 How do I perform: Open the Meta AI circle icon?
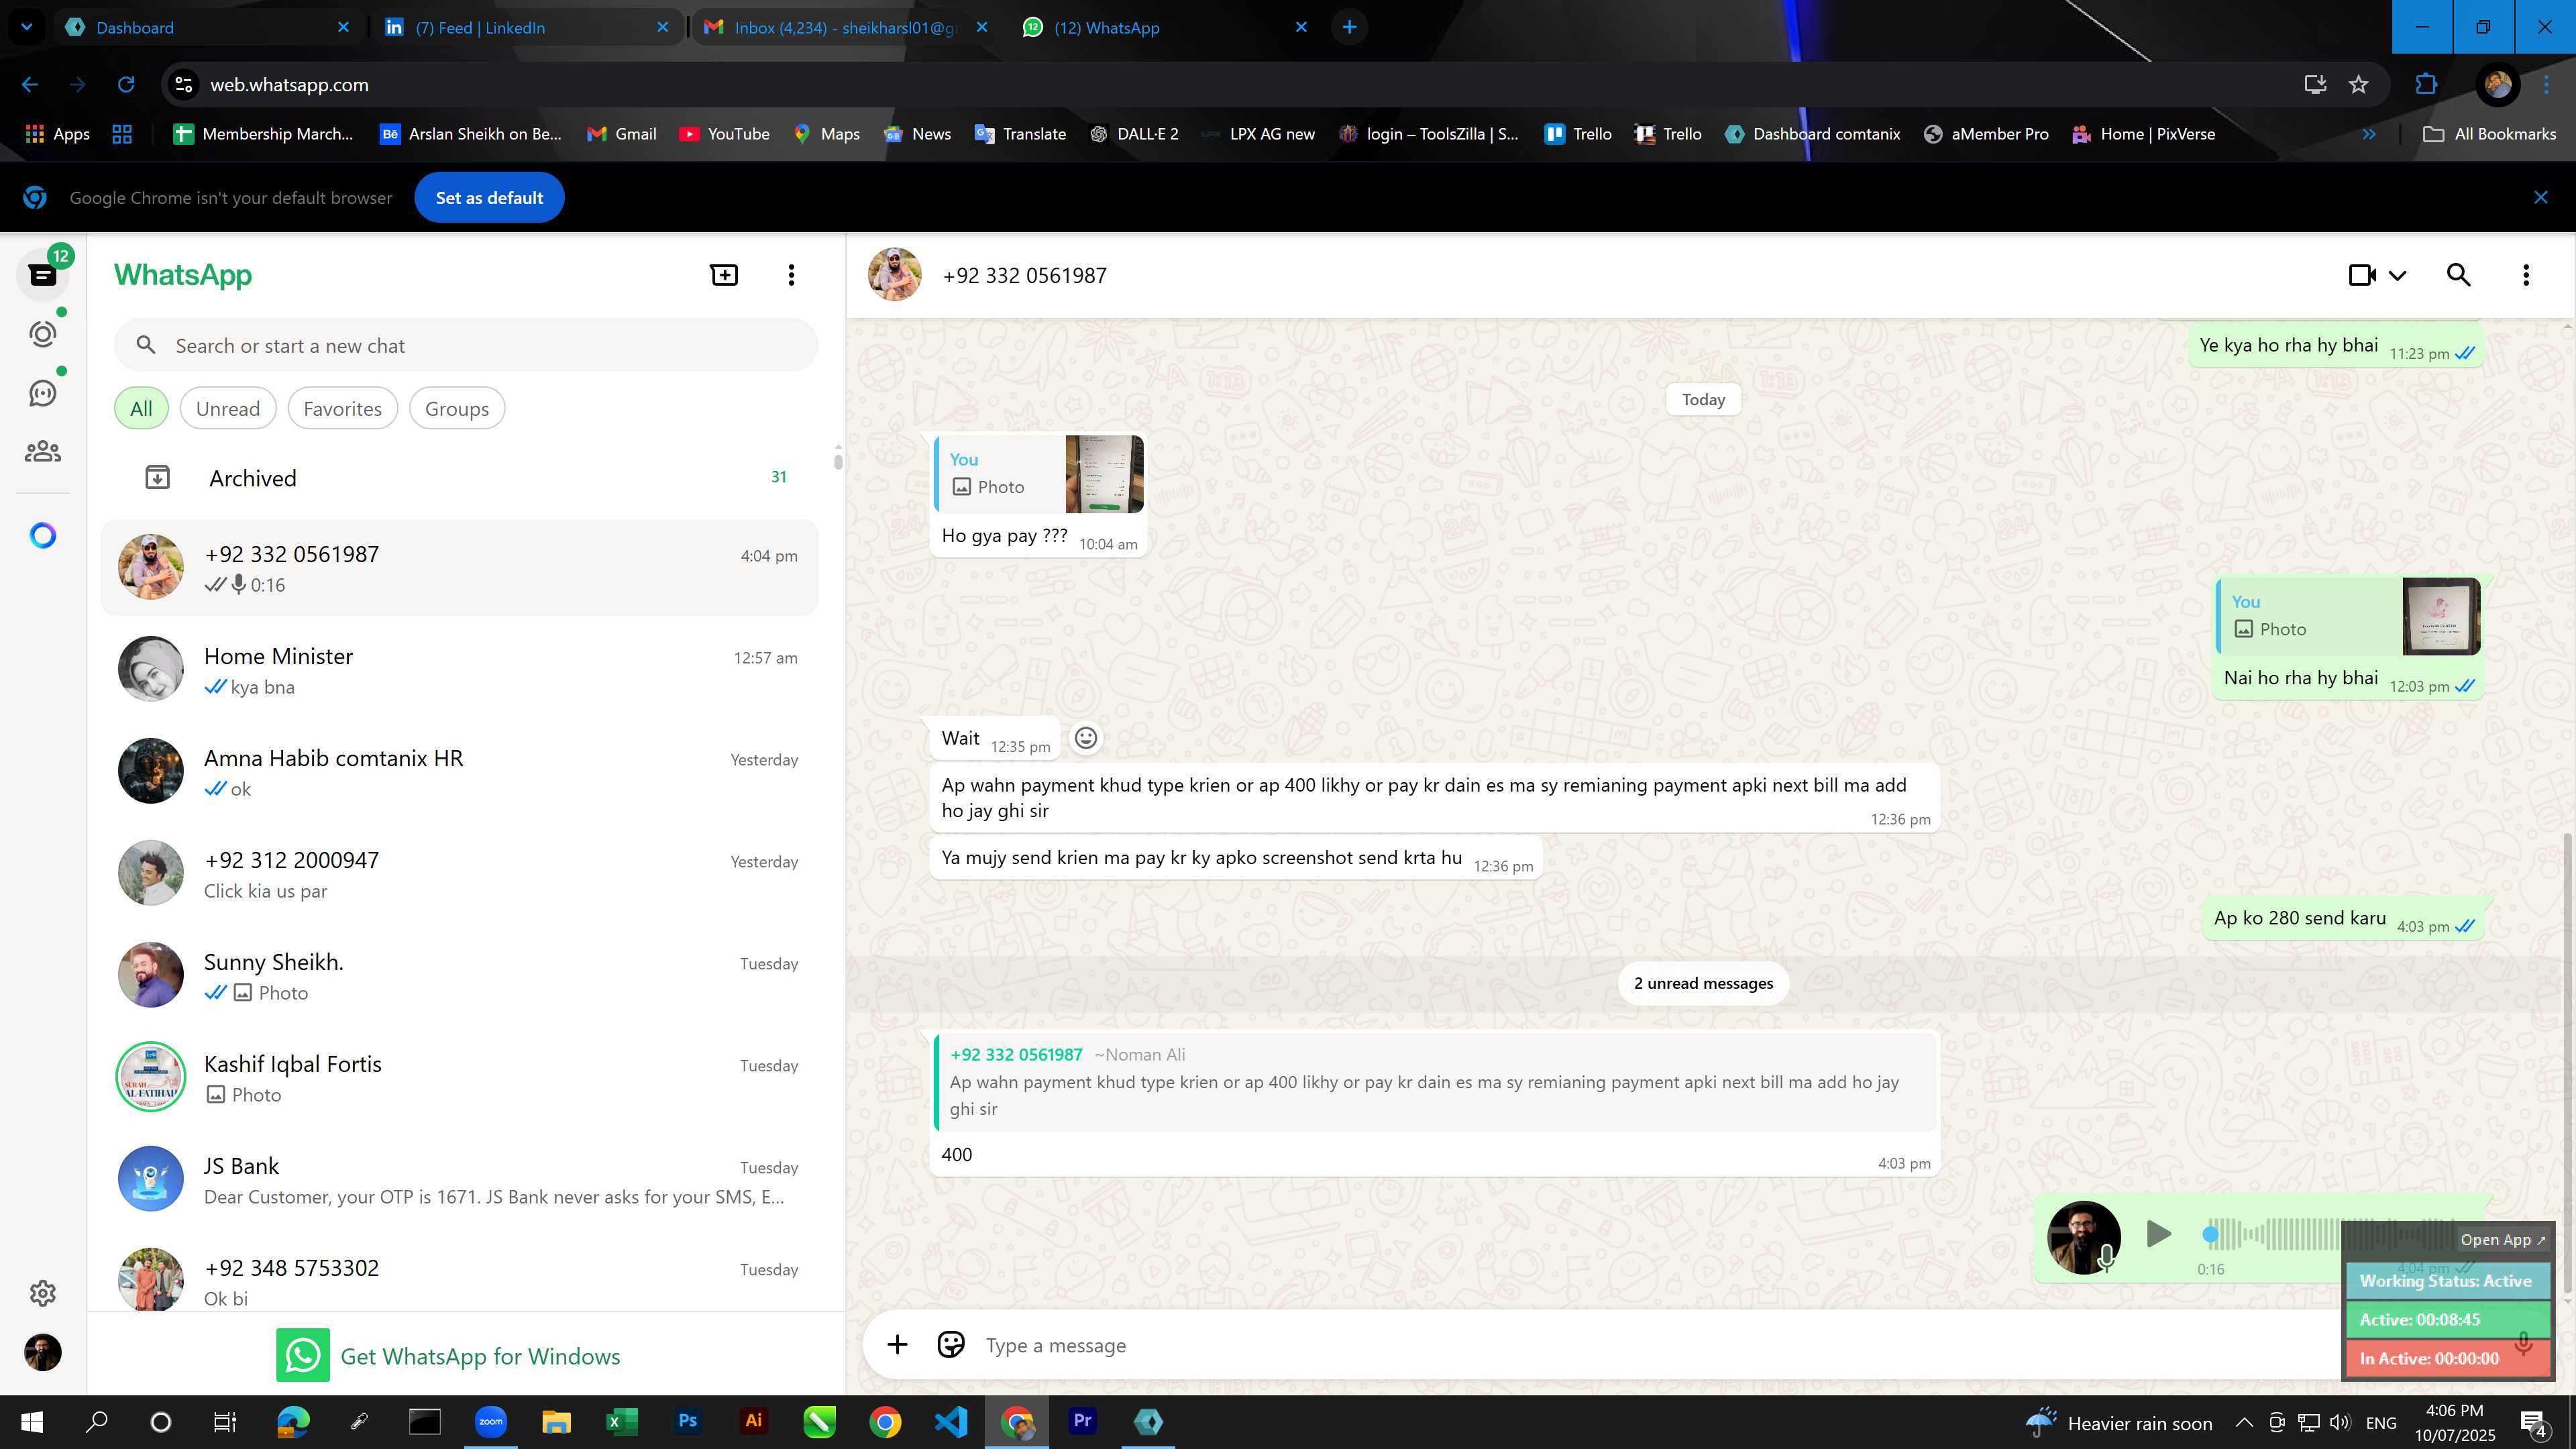point(43,536)
